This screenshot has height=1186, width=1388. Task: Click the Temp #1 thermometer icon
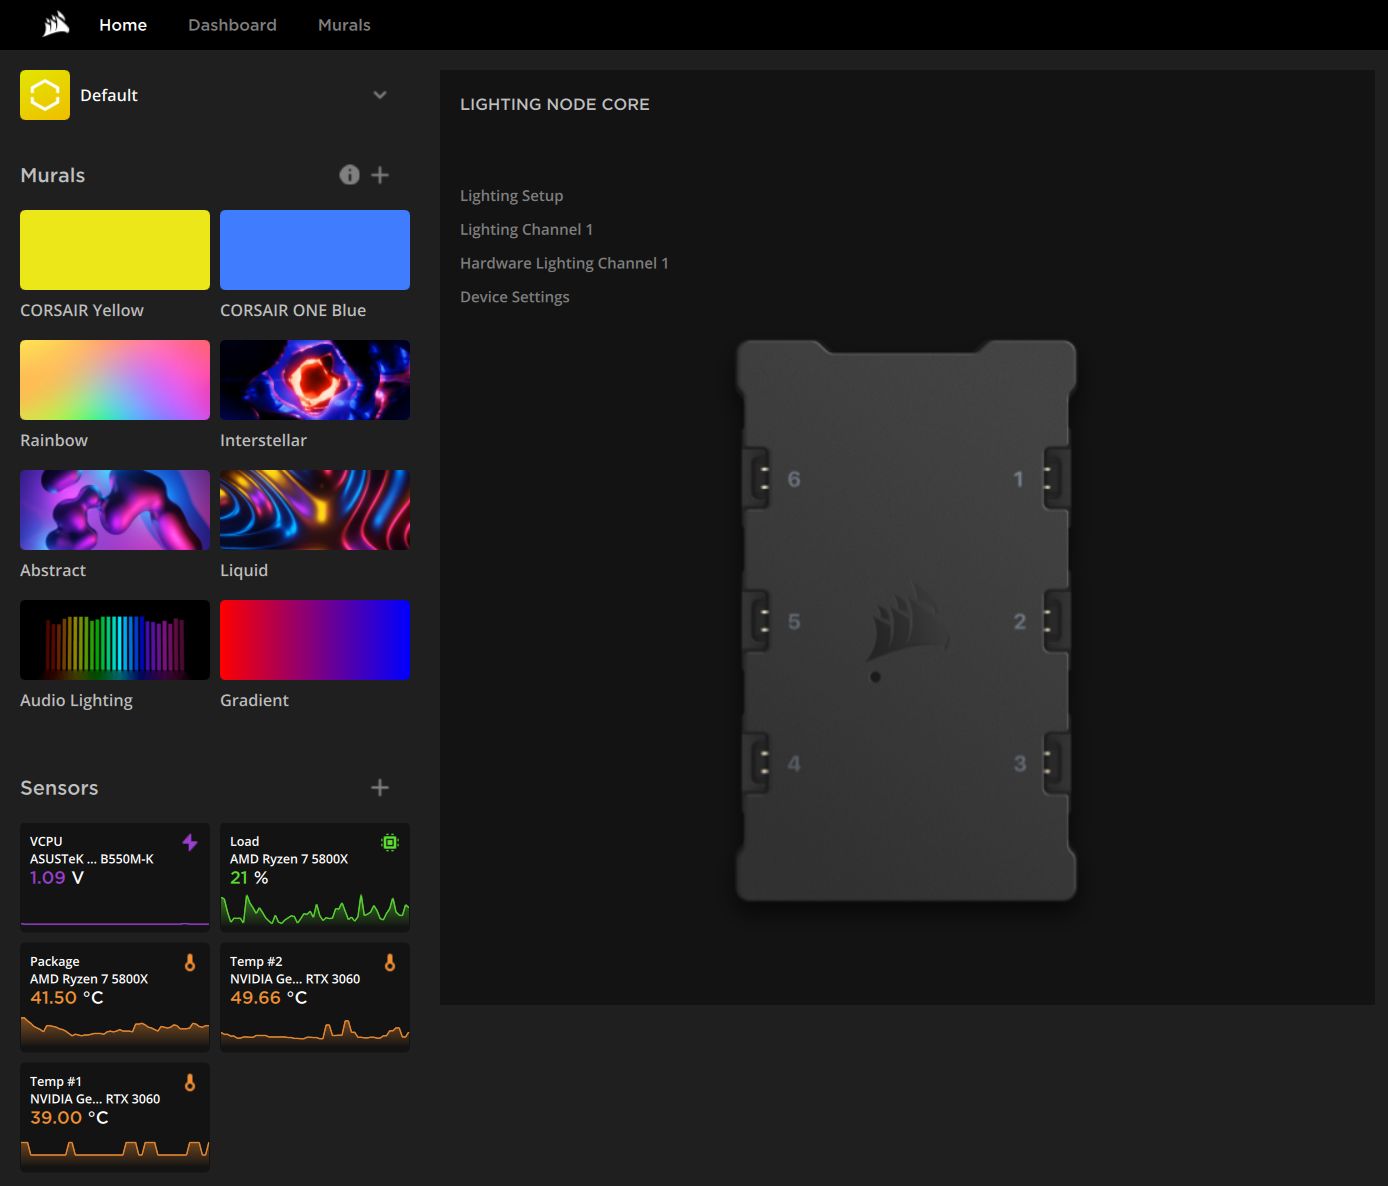coord(190,1083)
